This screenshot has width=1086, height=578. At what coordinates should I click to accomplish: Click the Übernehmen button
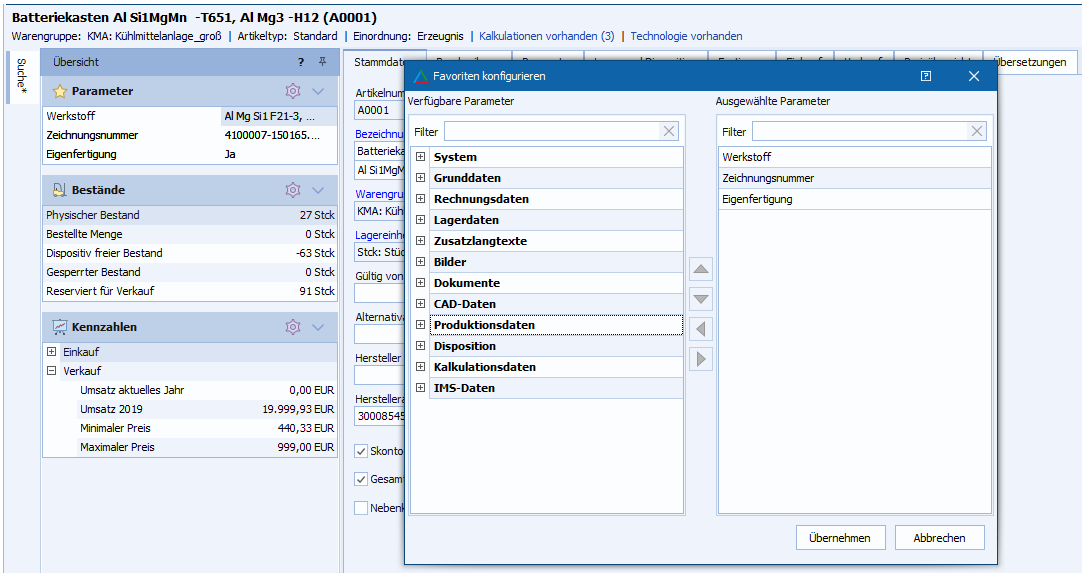(x=840, y=538)
